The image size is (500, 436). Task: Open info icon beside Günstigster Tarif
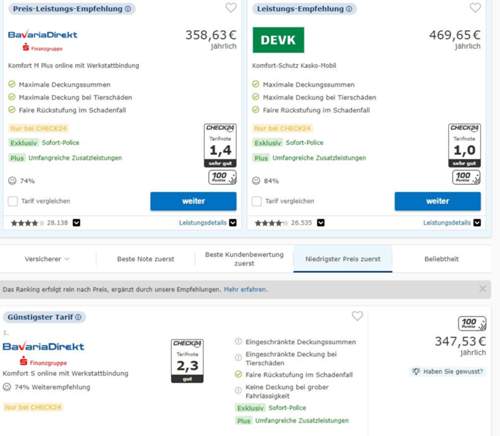tap(78, 317)
